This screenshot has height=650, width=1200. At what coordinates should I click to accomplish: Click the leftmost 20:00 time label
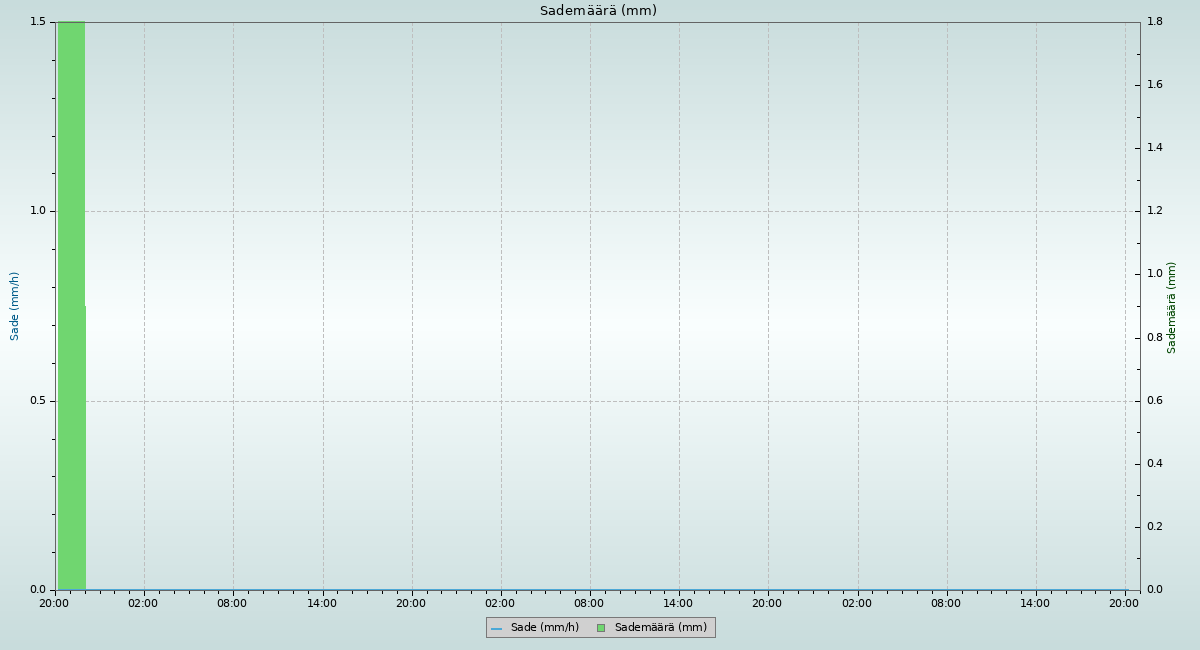click(54, 603)
